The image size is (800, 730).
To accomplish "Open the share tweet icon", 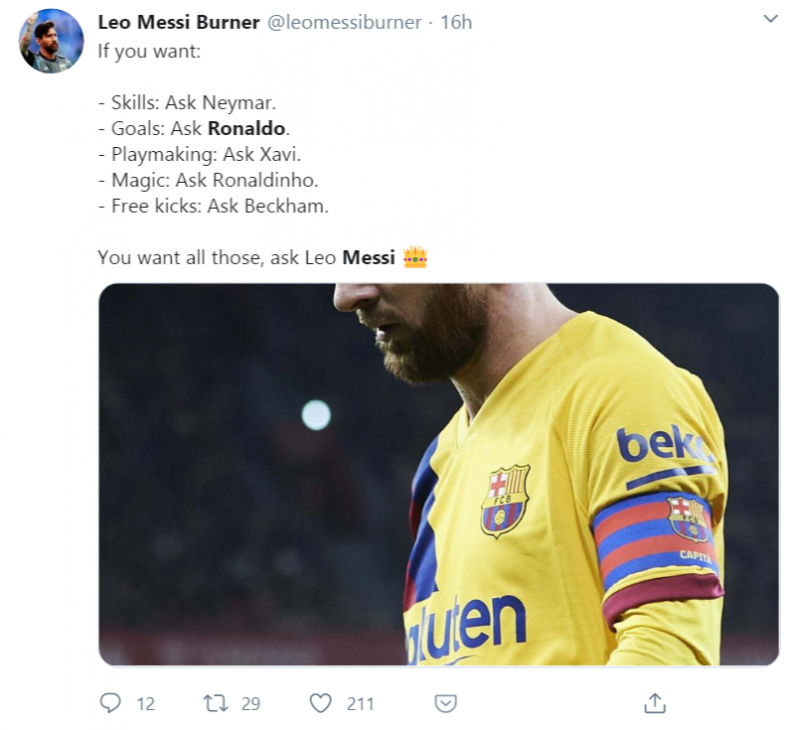I will click(x=654, y=703).
